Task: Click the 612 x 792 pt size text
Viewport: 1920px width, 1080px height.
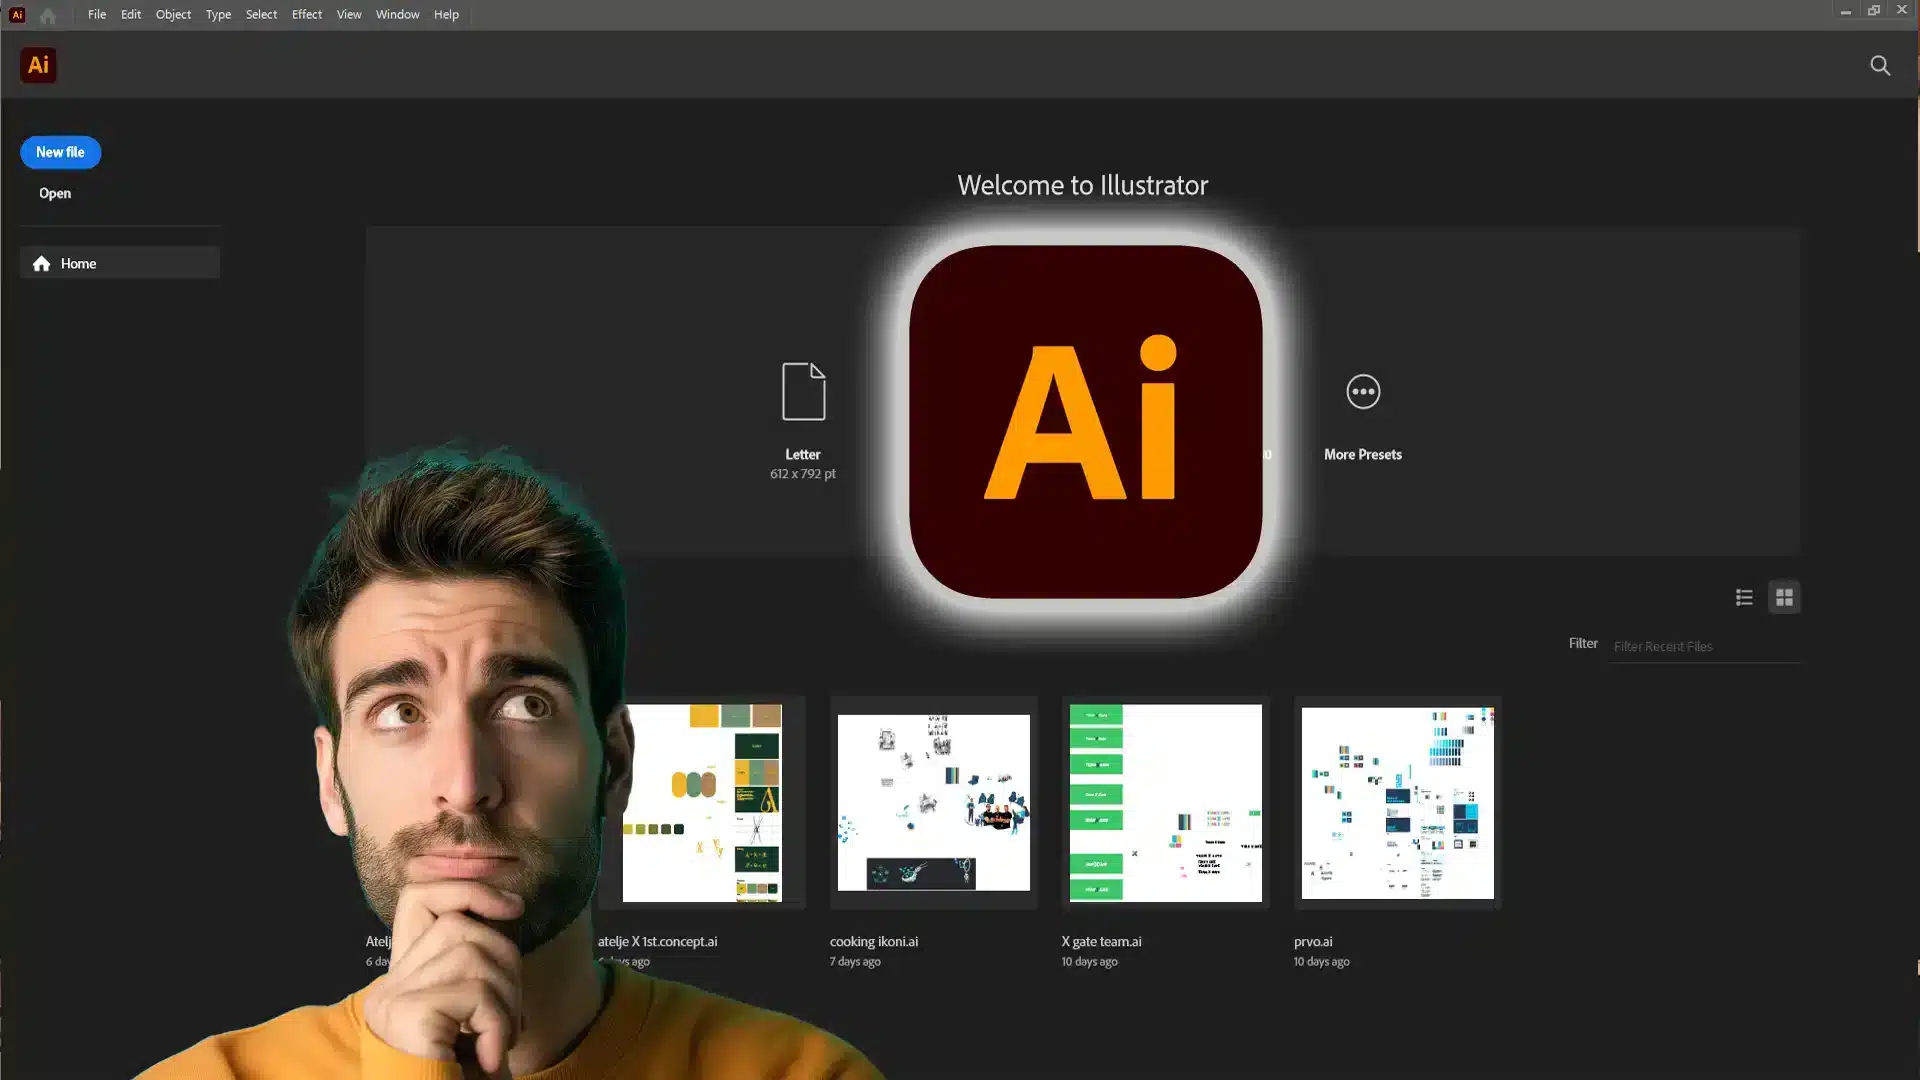Action: tap(803, 474)
